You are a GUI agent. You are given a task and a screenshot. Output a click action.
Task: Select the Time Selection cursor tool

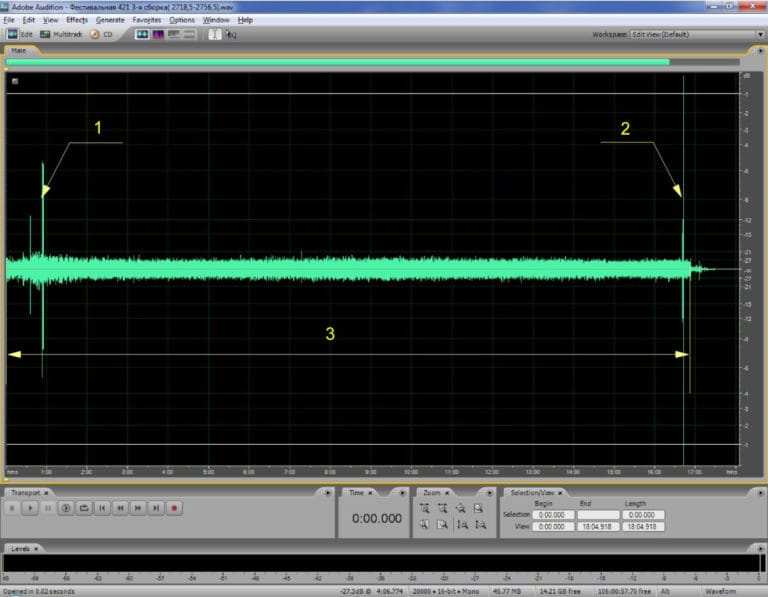[x=215, y=34]
